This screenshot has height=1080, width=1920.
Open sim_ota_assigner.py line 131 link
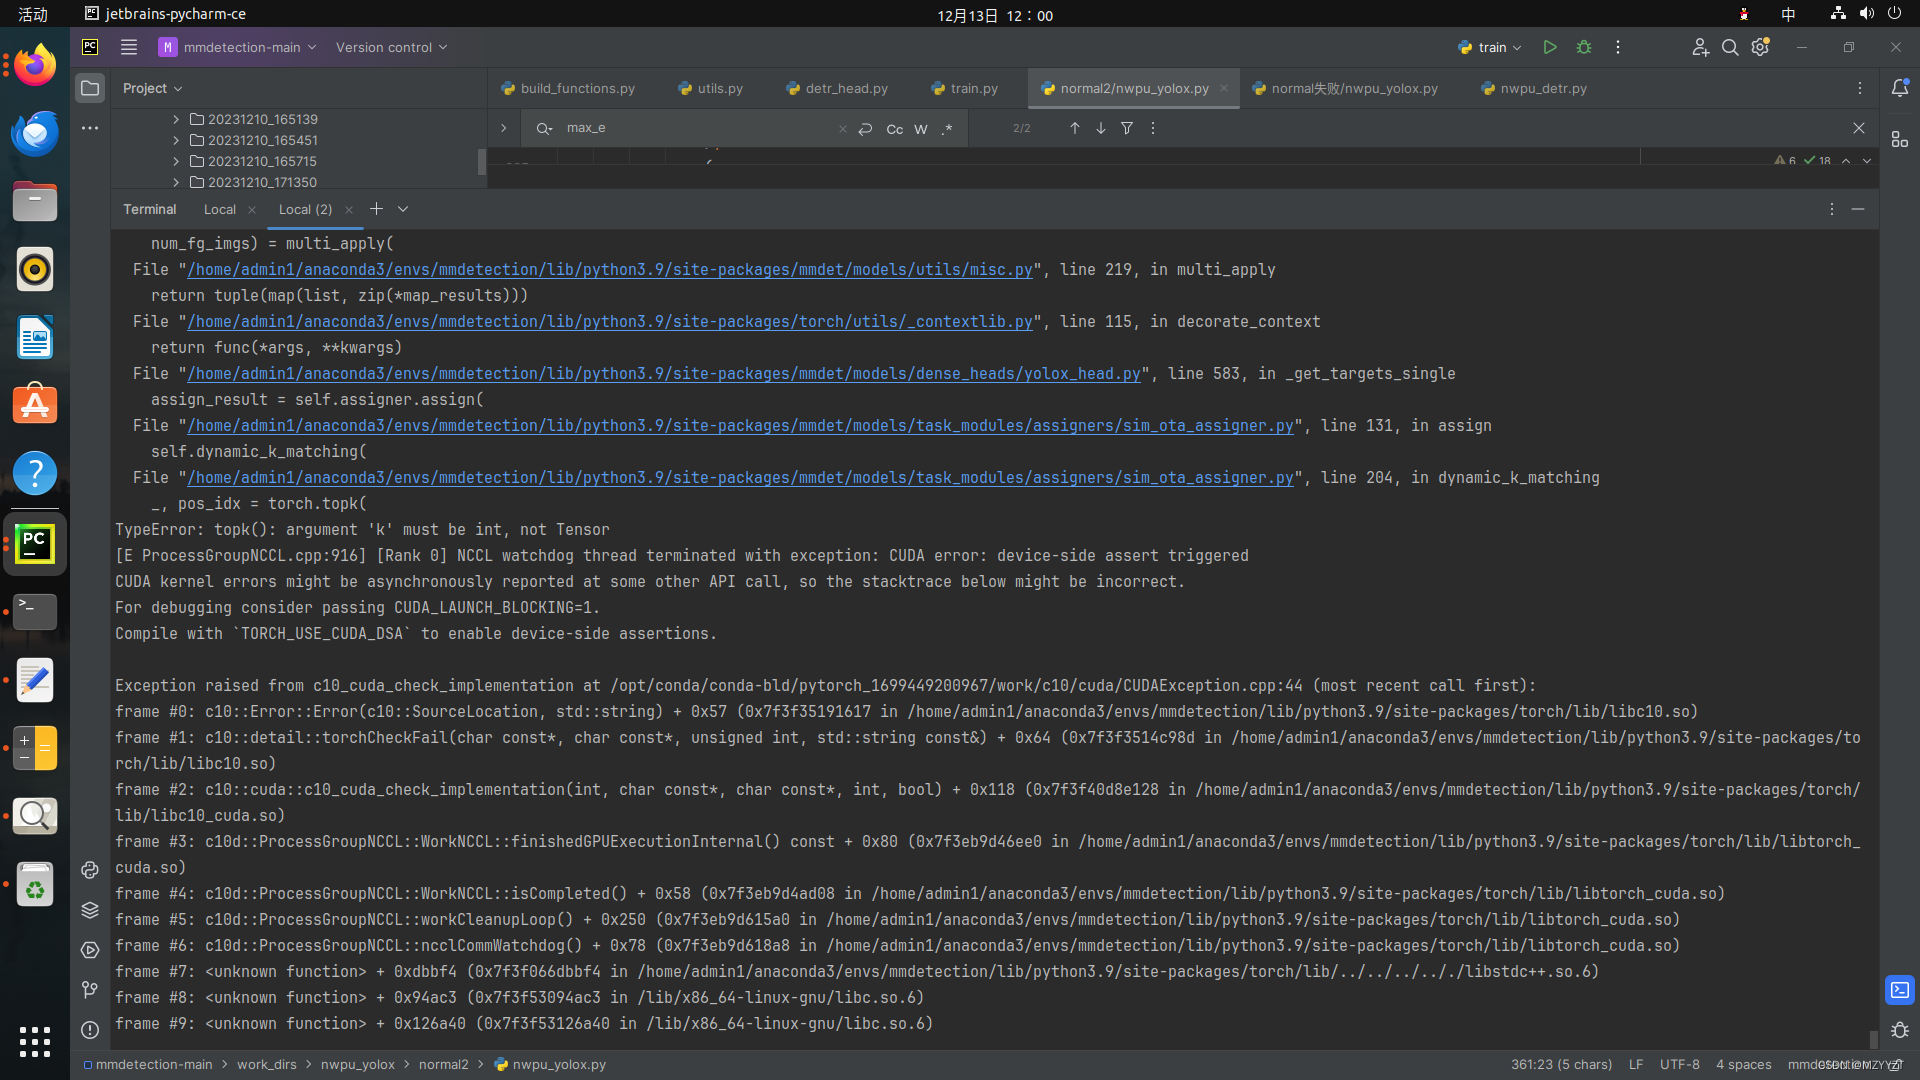pos(740,426)
